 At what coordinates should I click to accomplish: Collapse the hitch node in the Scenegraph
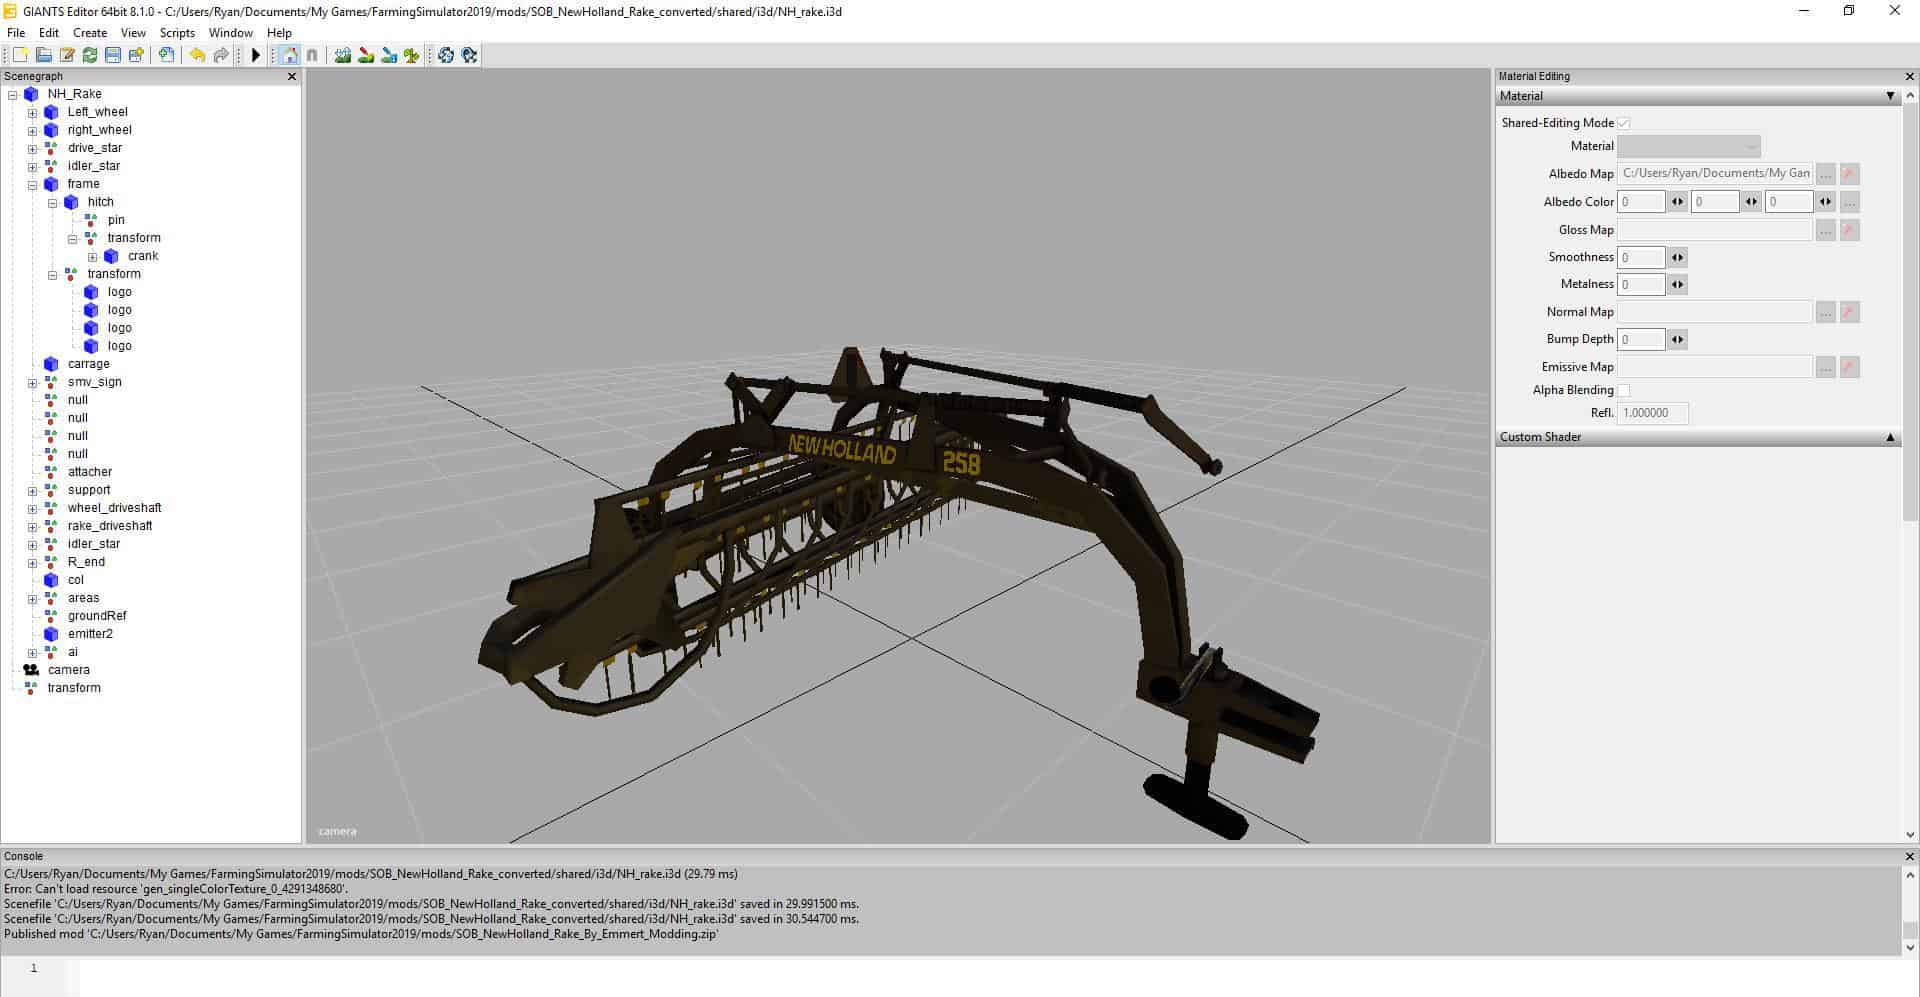(51, 202)
